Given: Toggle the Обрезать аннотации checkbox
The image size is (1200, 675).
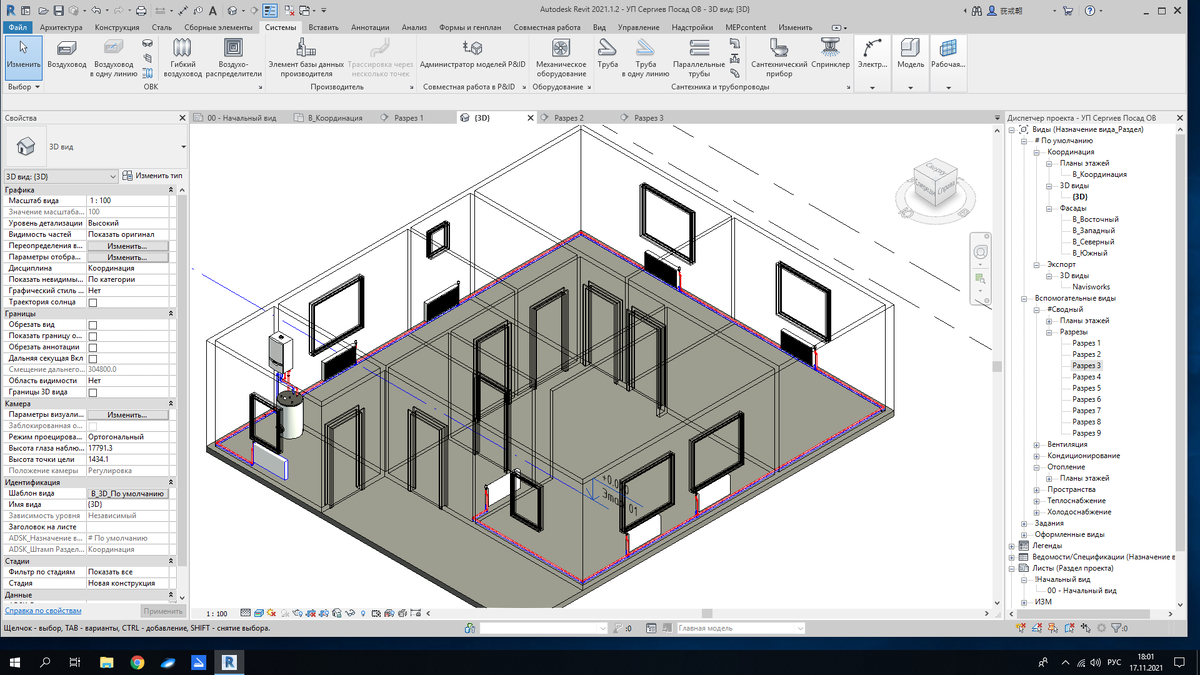Looking at the screenshot, I should pos(93,347).
